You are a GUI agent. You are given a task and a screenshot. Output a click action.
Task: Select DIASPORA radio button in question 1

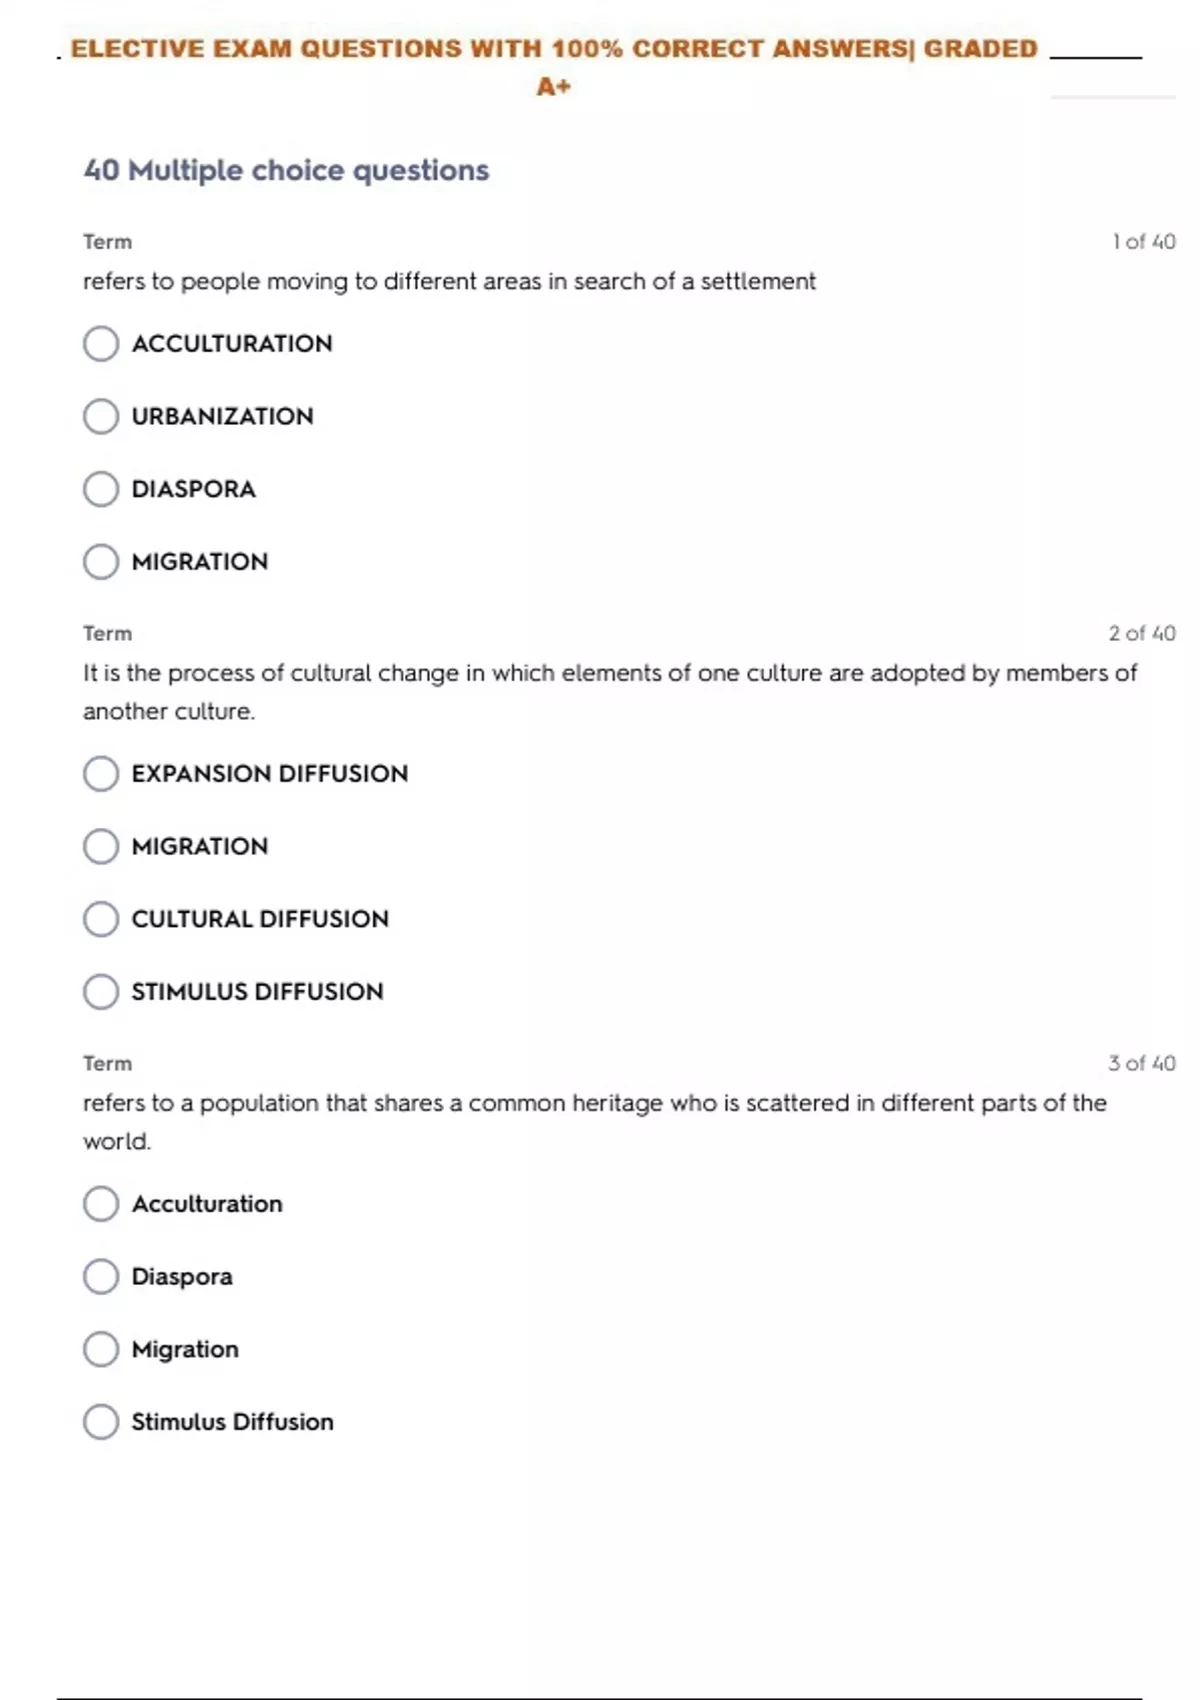[101, 489]
